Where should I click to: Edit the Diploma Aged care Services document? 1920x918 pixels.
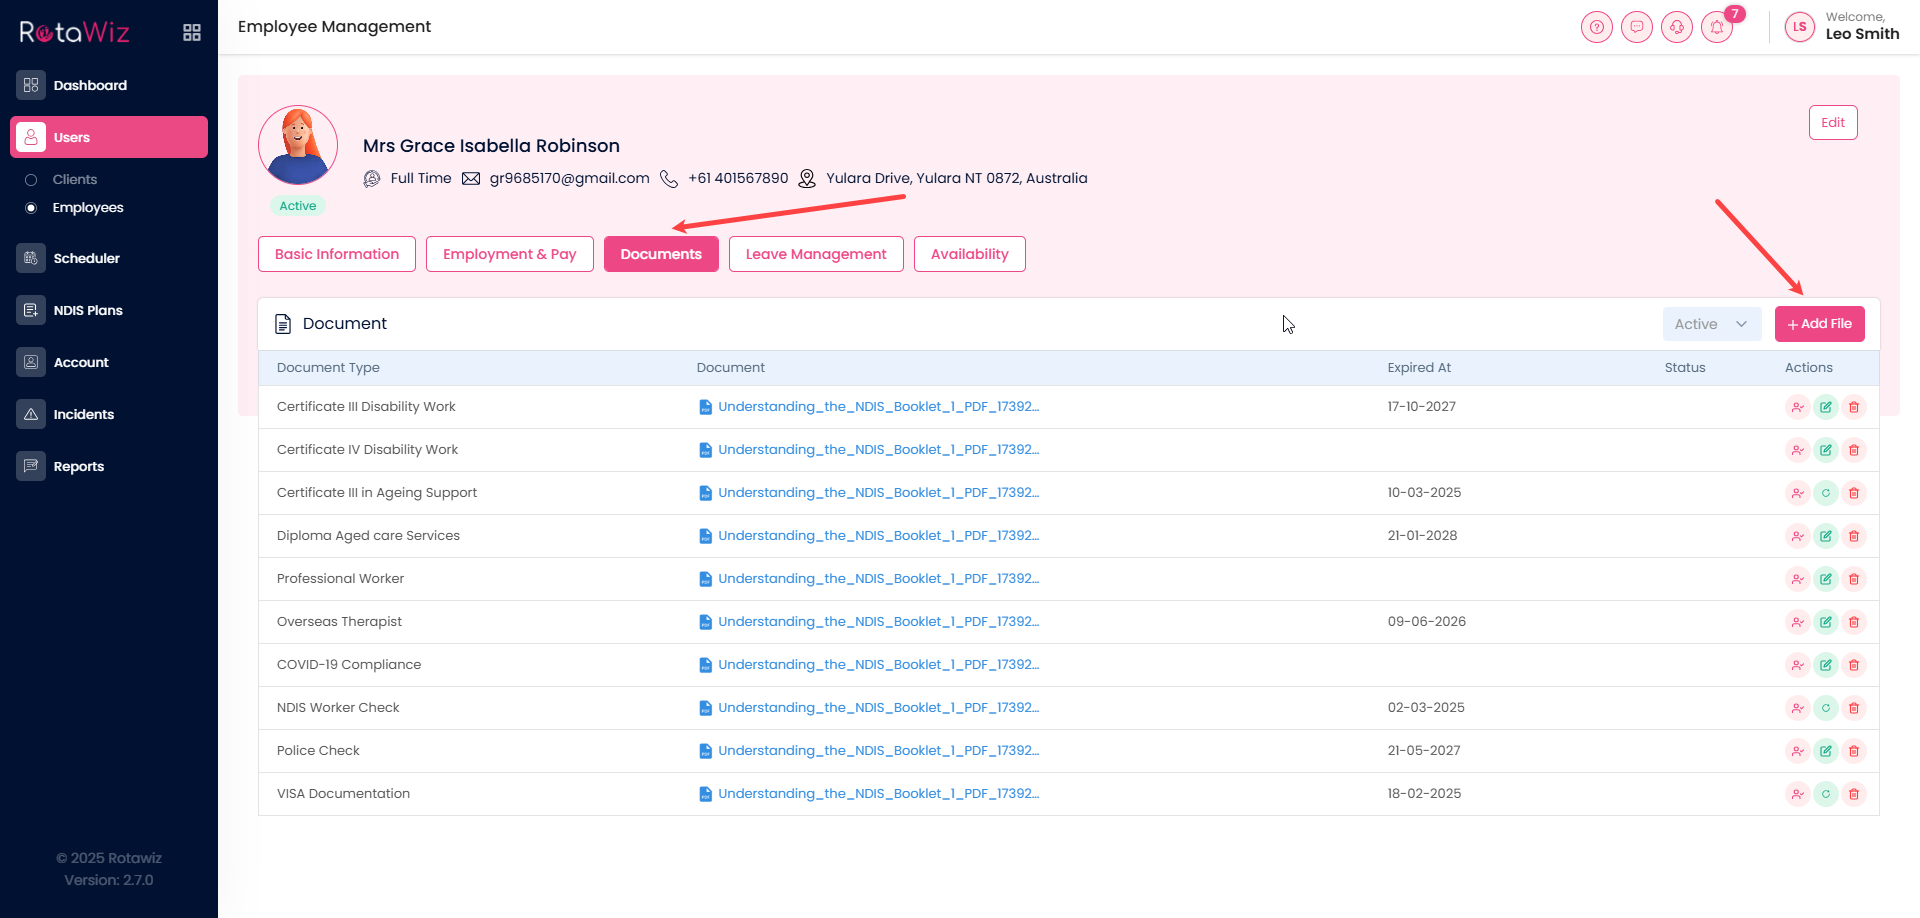[x=1826, y=536]
